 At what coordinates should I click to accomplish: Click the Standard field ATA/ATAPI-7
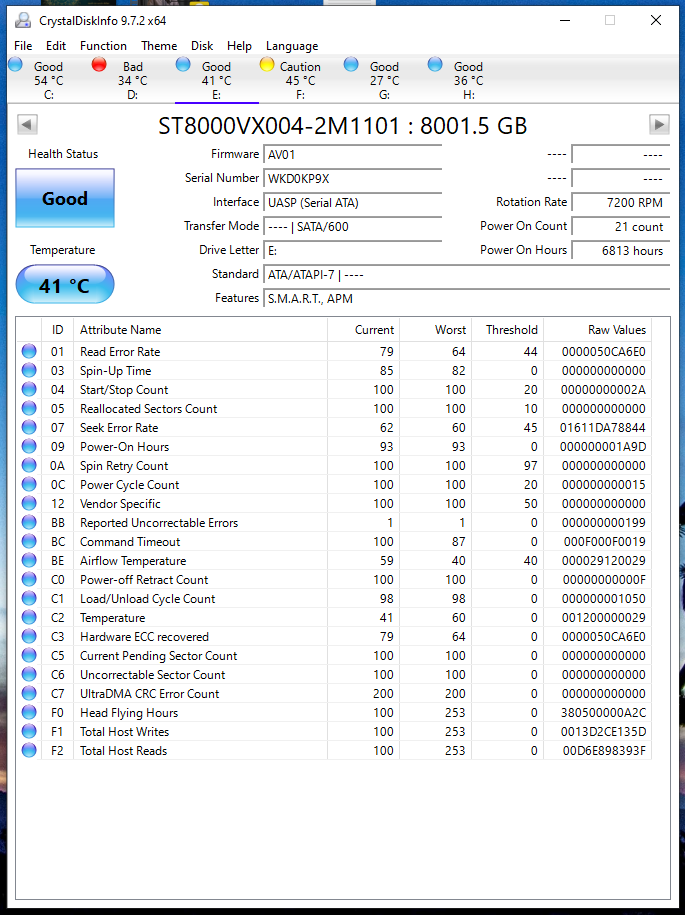point(466,274)
